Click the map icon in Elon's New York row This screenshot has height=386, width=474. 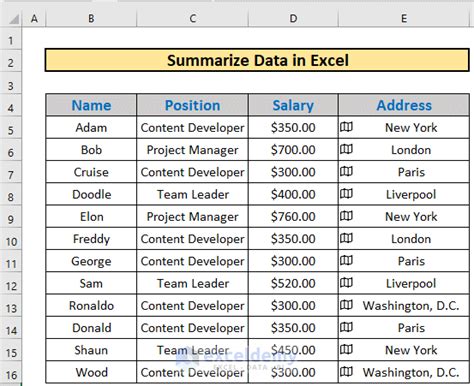pos(346,216)
